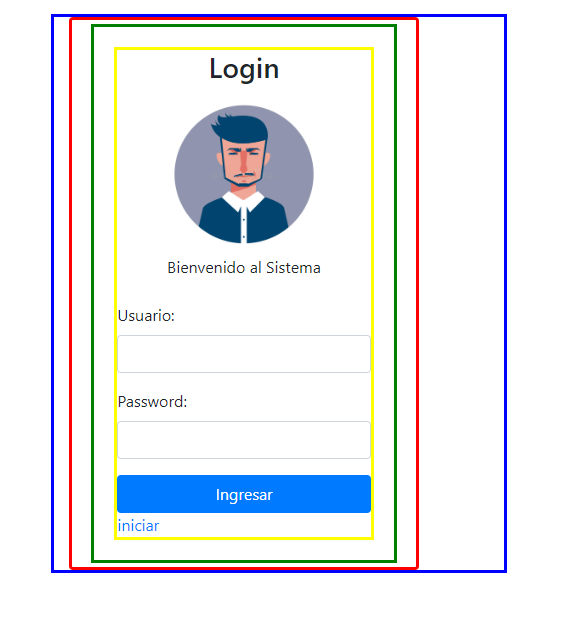Image resolution: width=565 pixels, height=629 pixels.
Task: Open the iniciar link
Action: coord(138,526)
